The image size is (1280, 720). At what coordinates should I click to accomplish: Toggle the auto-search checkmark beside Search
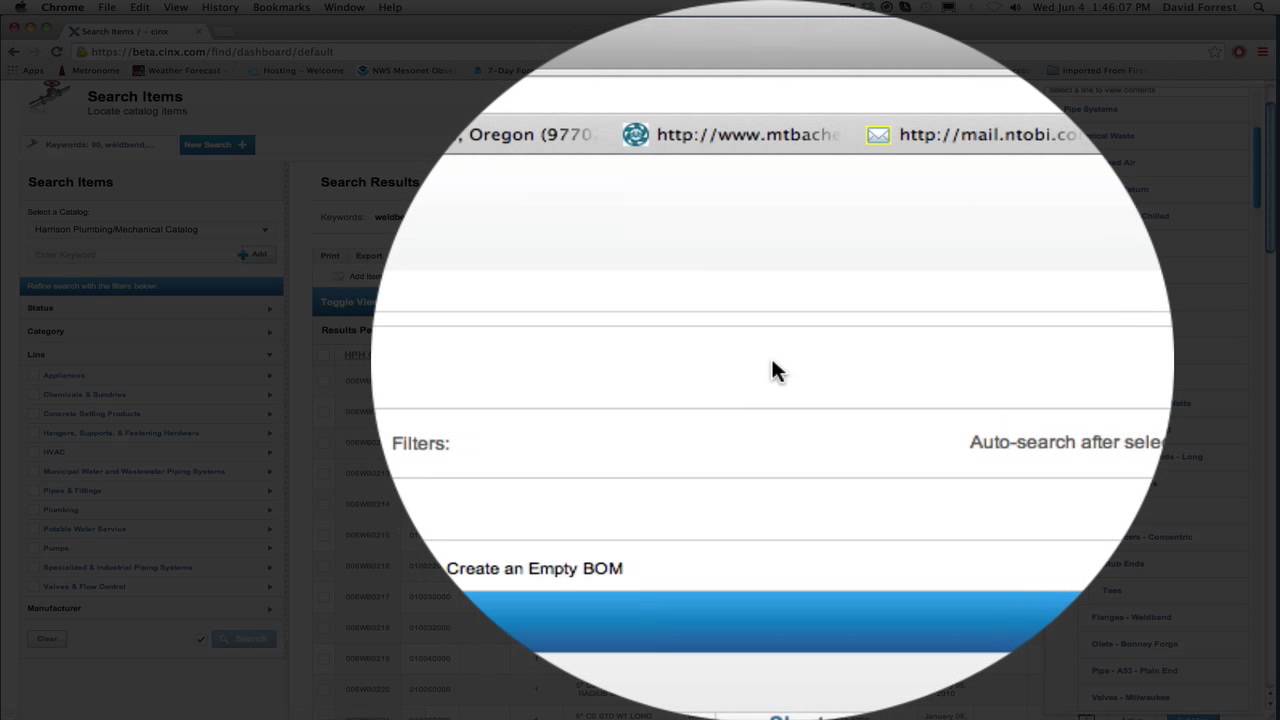201,638
